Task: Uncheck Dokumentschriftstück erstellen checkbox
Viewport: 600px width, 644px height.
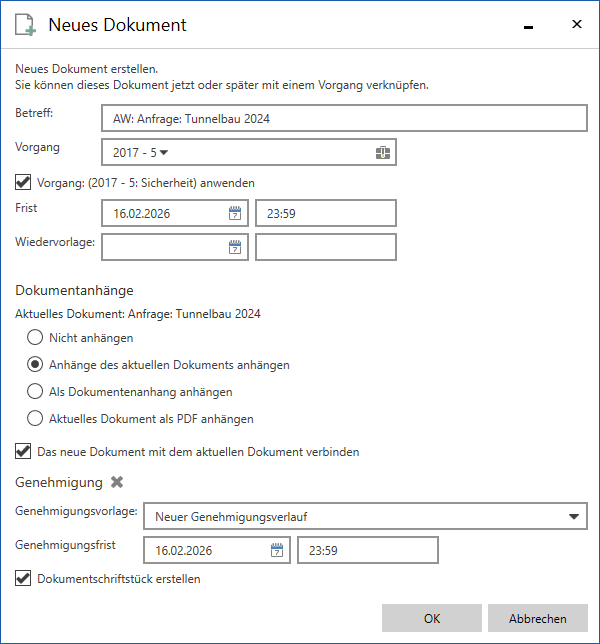Action: (23, 578)
